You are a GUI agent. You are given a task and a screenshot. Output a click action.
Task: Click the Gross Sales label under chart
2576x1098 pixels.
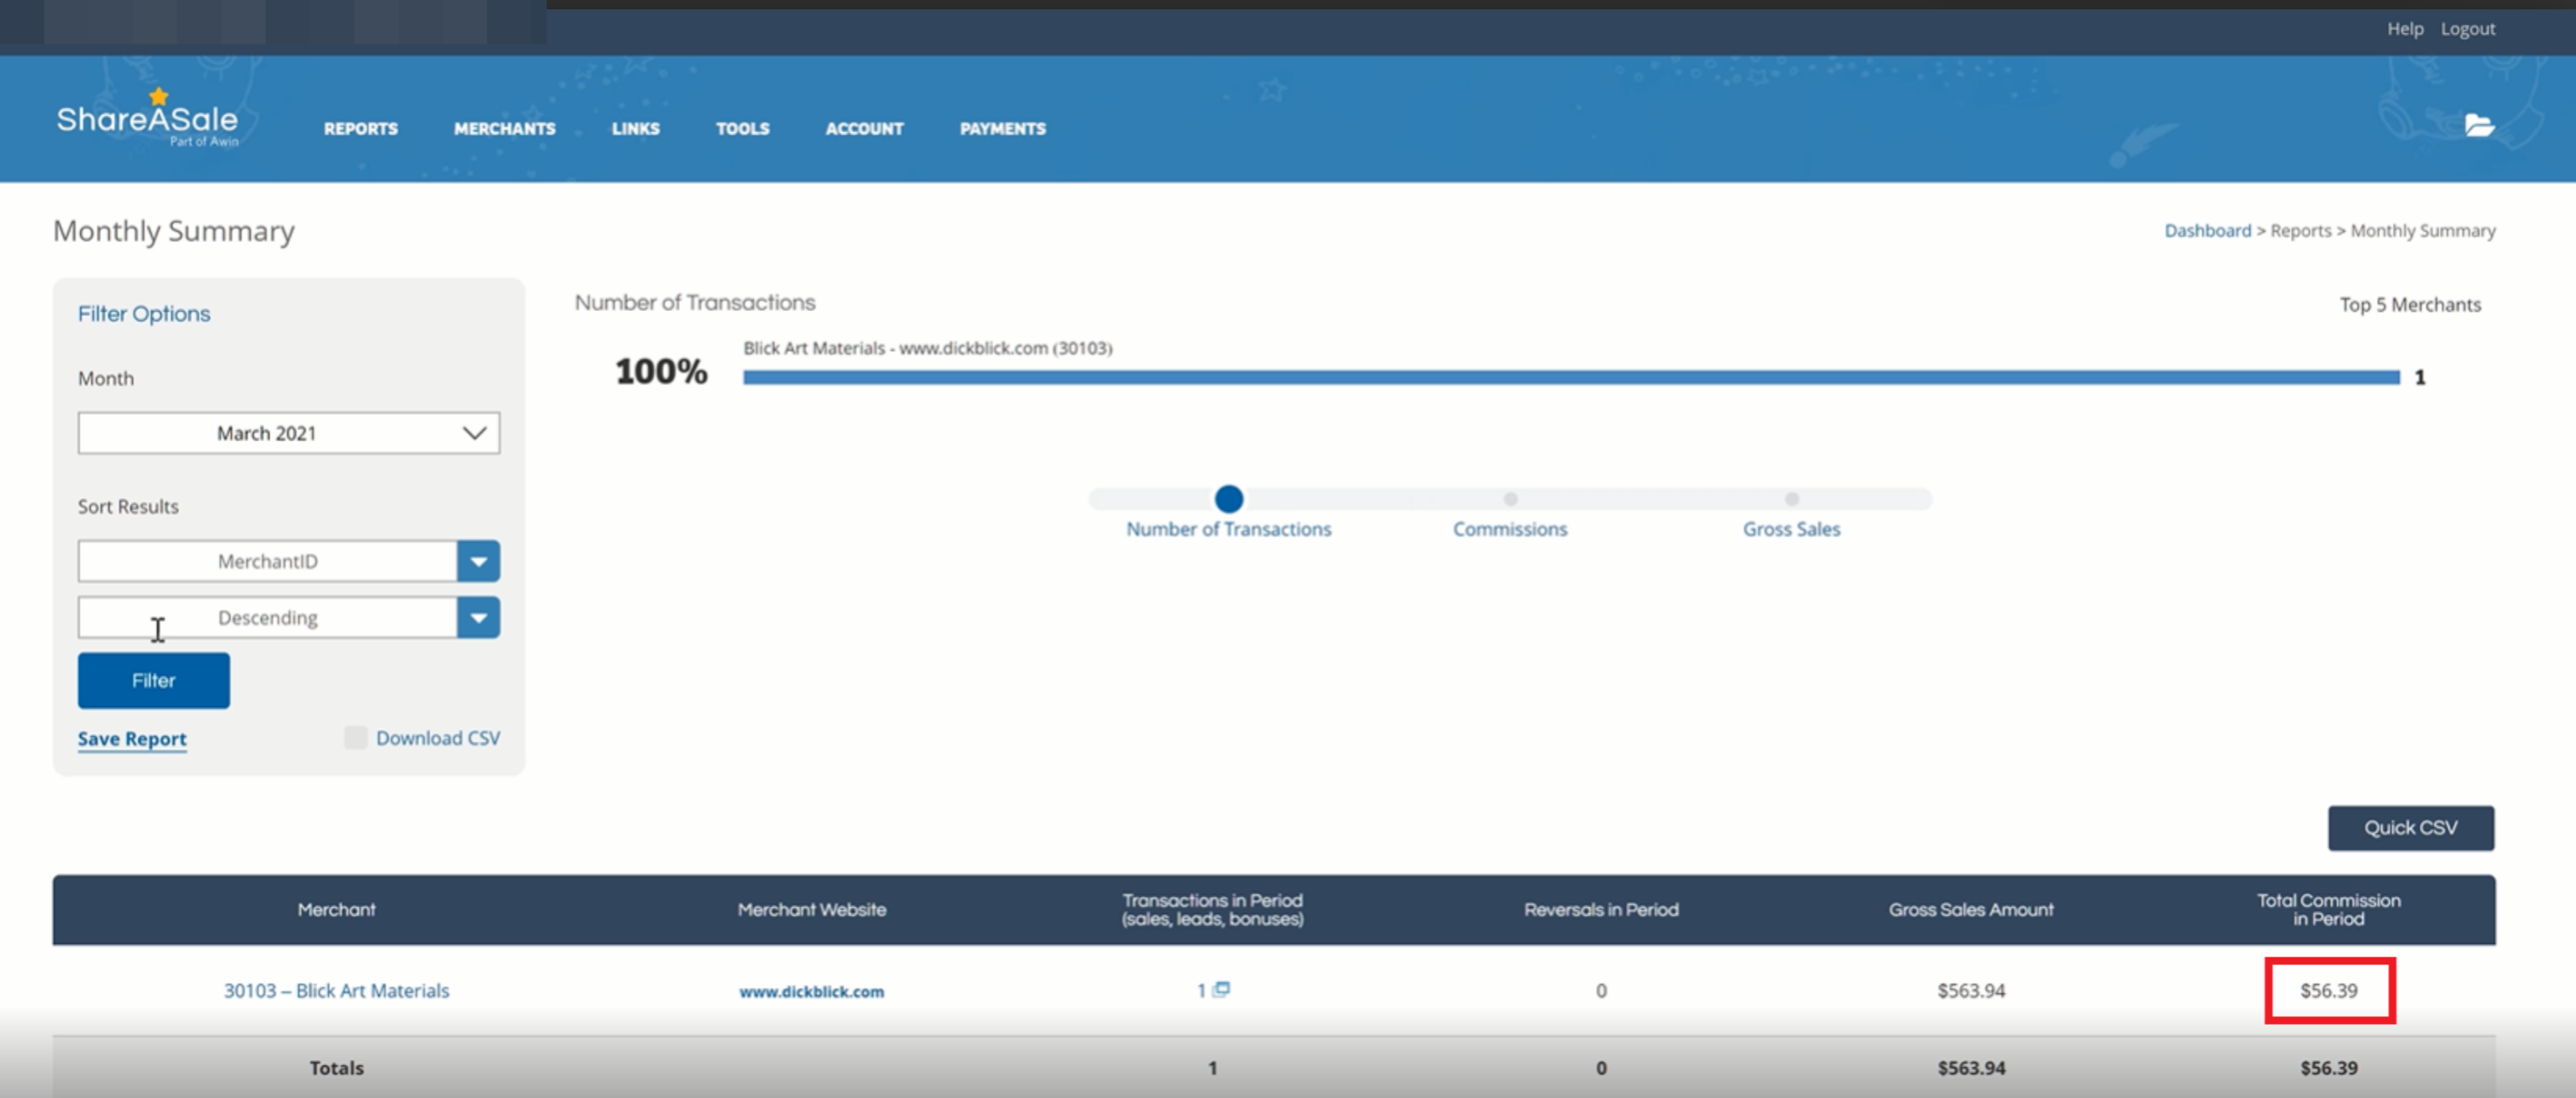[x=1791, y=529]
